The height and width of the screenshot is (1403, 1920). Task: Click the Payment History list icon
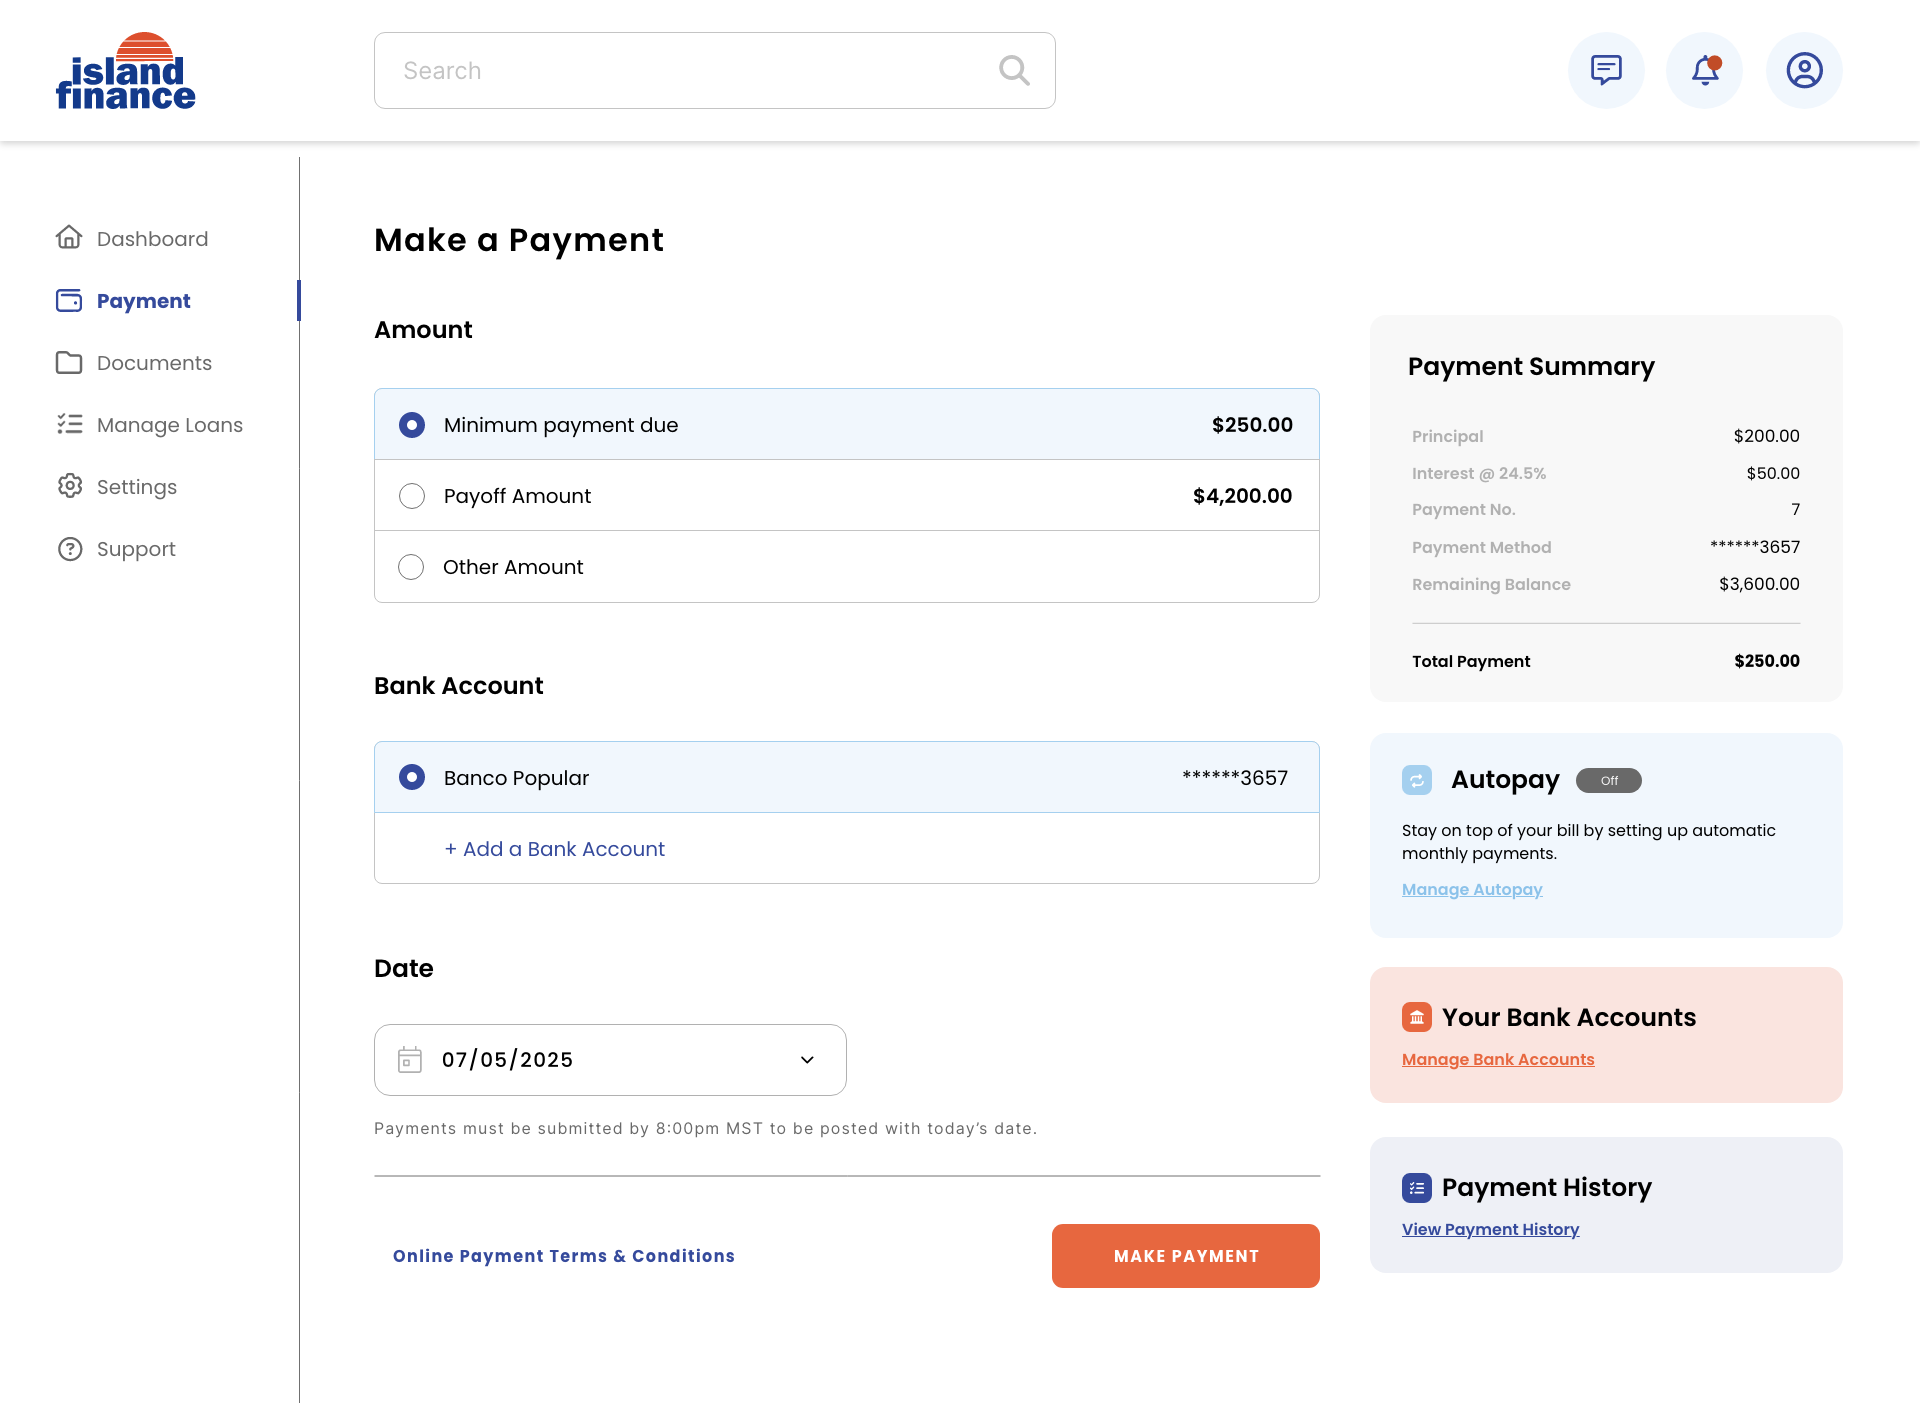click(x=1417, y=1187)
